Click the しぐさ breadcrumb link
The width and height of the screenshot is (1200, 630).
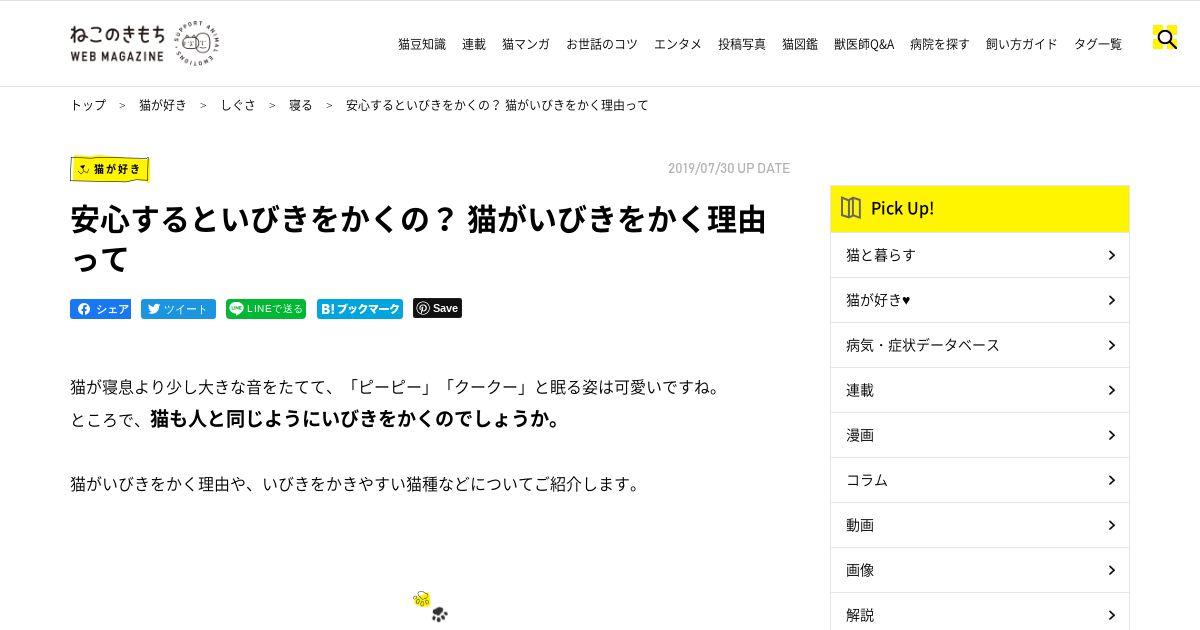click(238, 105)
